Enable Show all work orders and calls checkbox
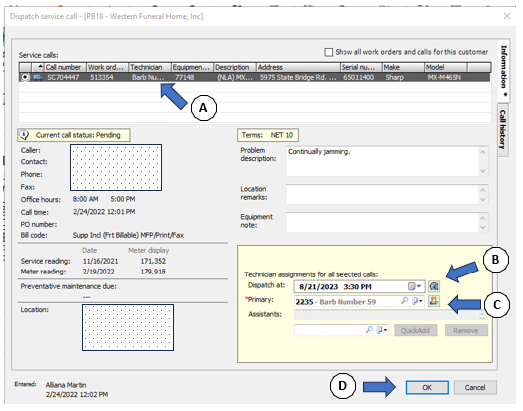Viewport: 523px width, 411px height. [x=329, y=52]
